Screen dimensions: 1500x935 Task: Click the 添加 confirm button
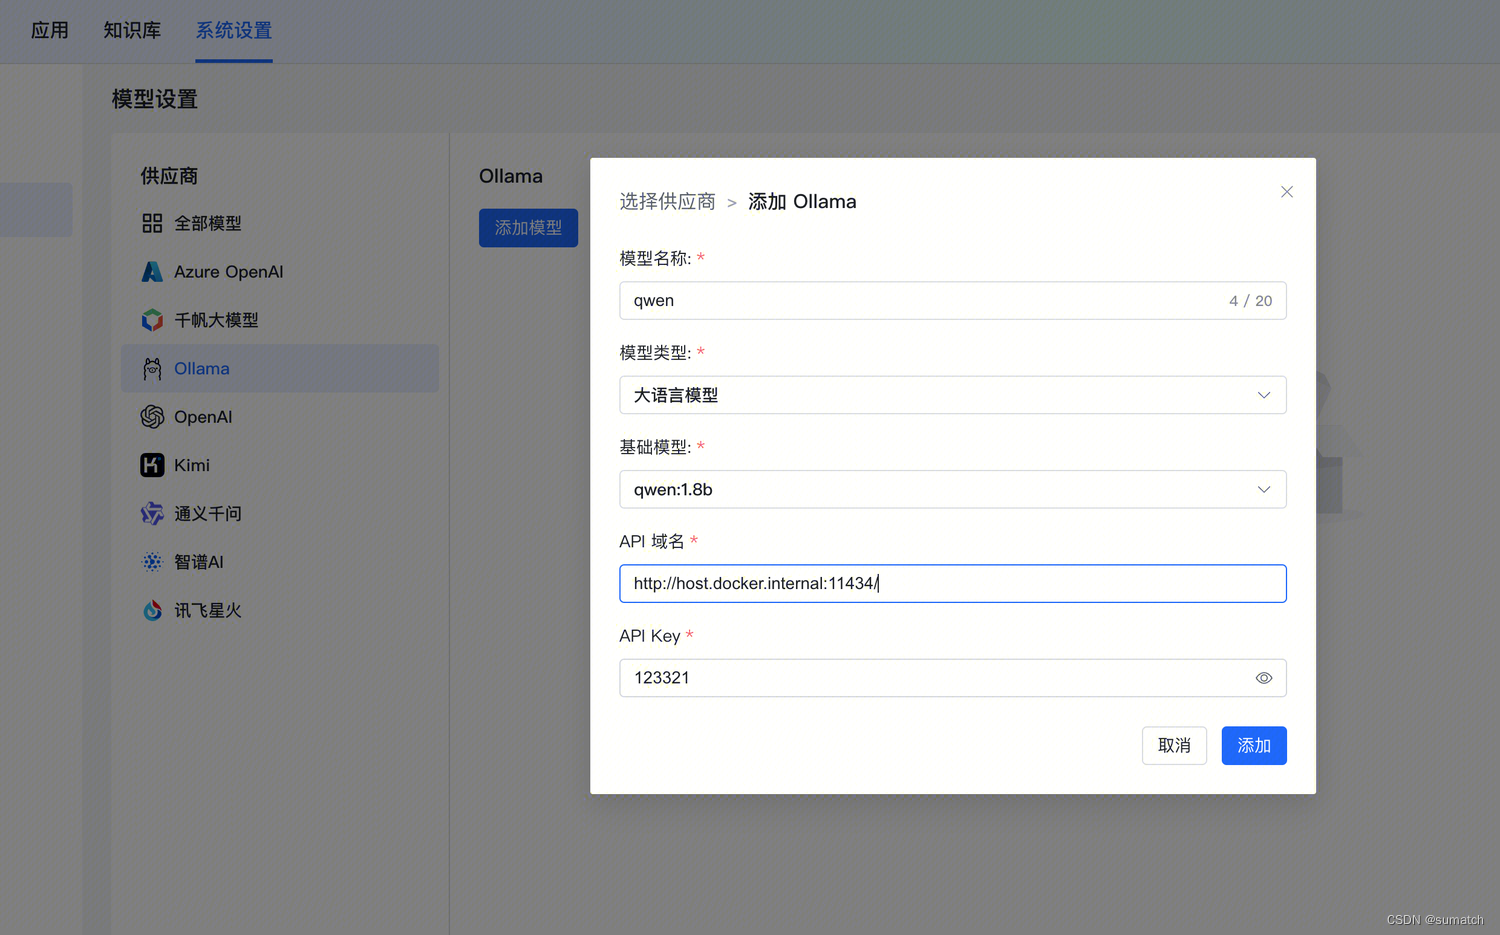(1254, 746)
